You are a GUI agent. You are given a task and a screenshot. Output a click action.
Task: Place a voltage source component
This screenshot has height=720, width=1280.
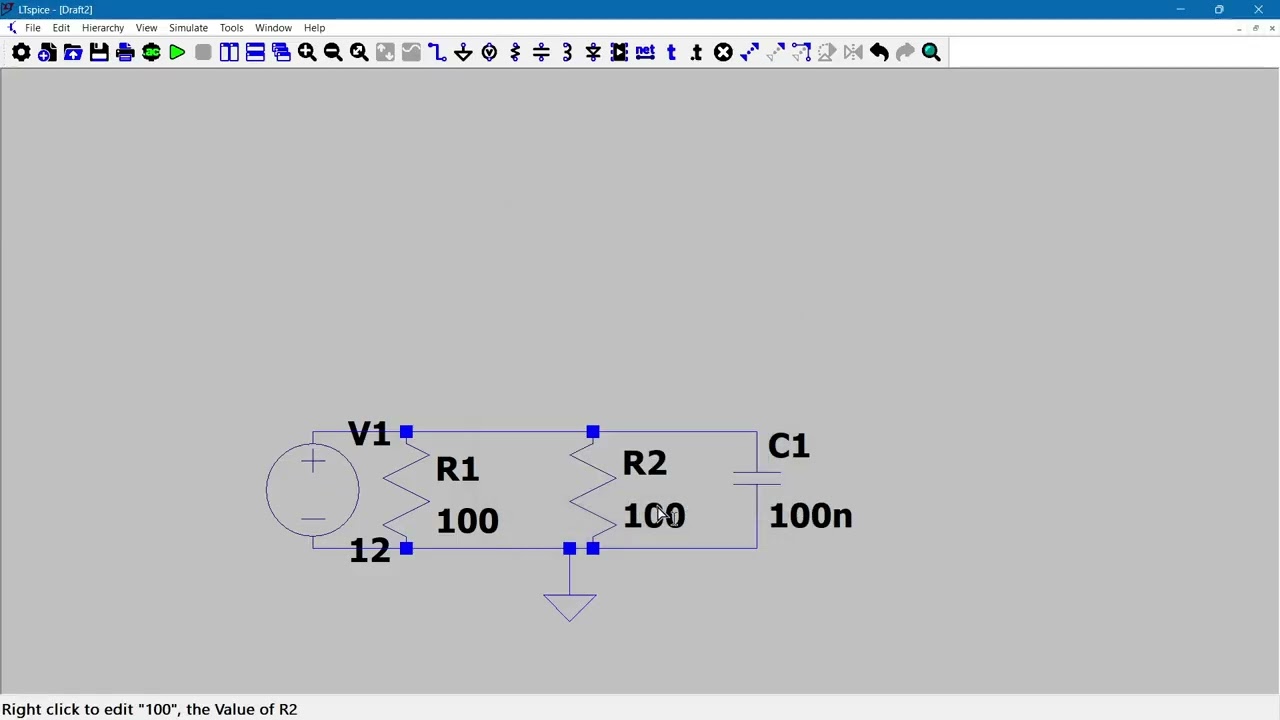tap(489, 52)
